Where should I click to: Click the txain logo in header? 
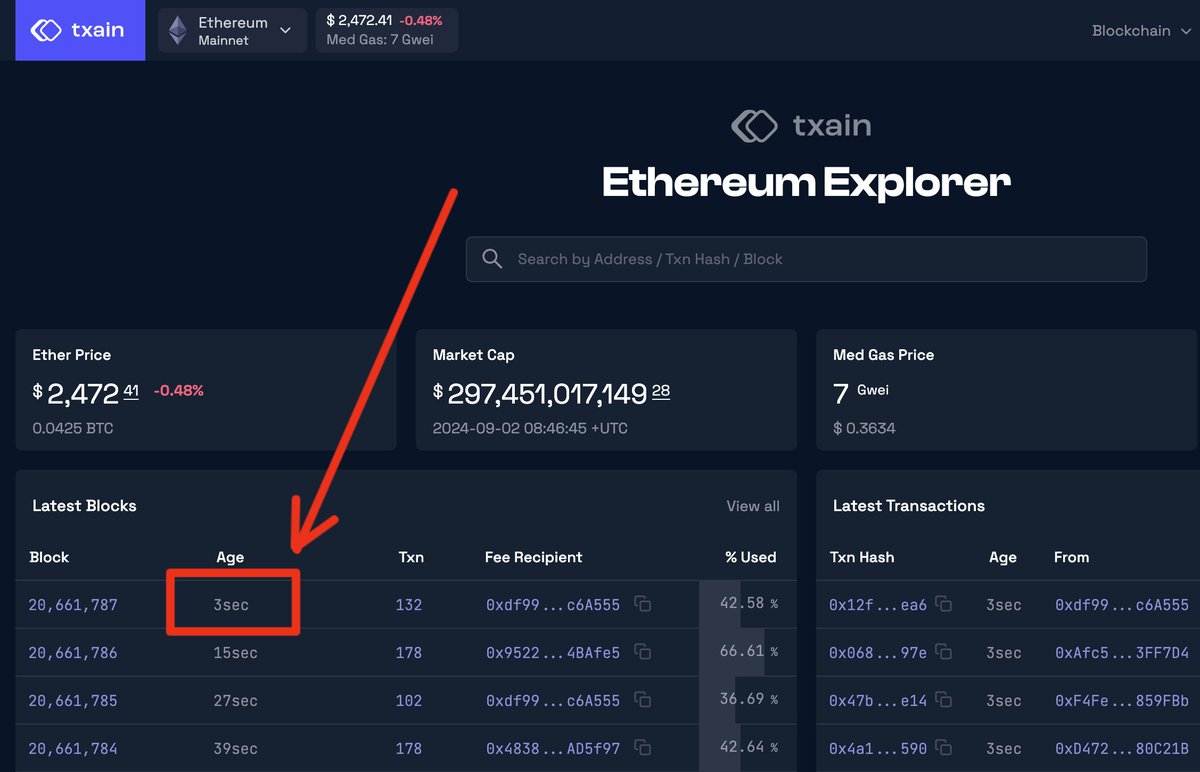point(79,30)
